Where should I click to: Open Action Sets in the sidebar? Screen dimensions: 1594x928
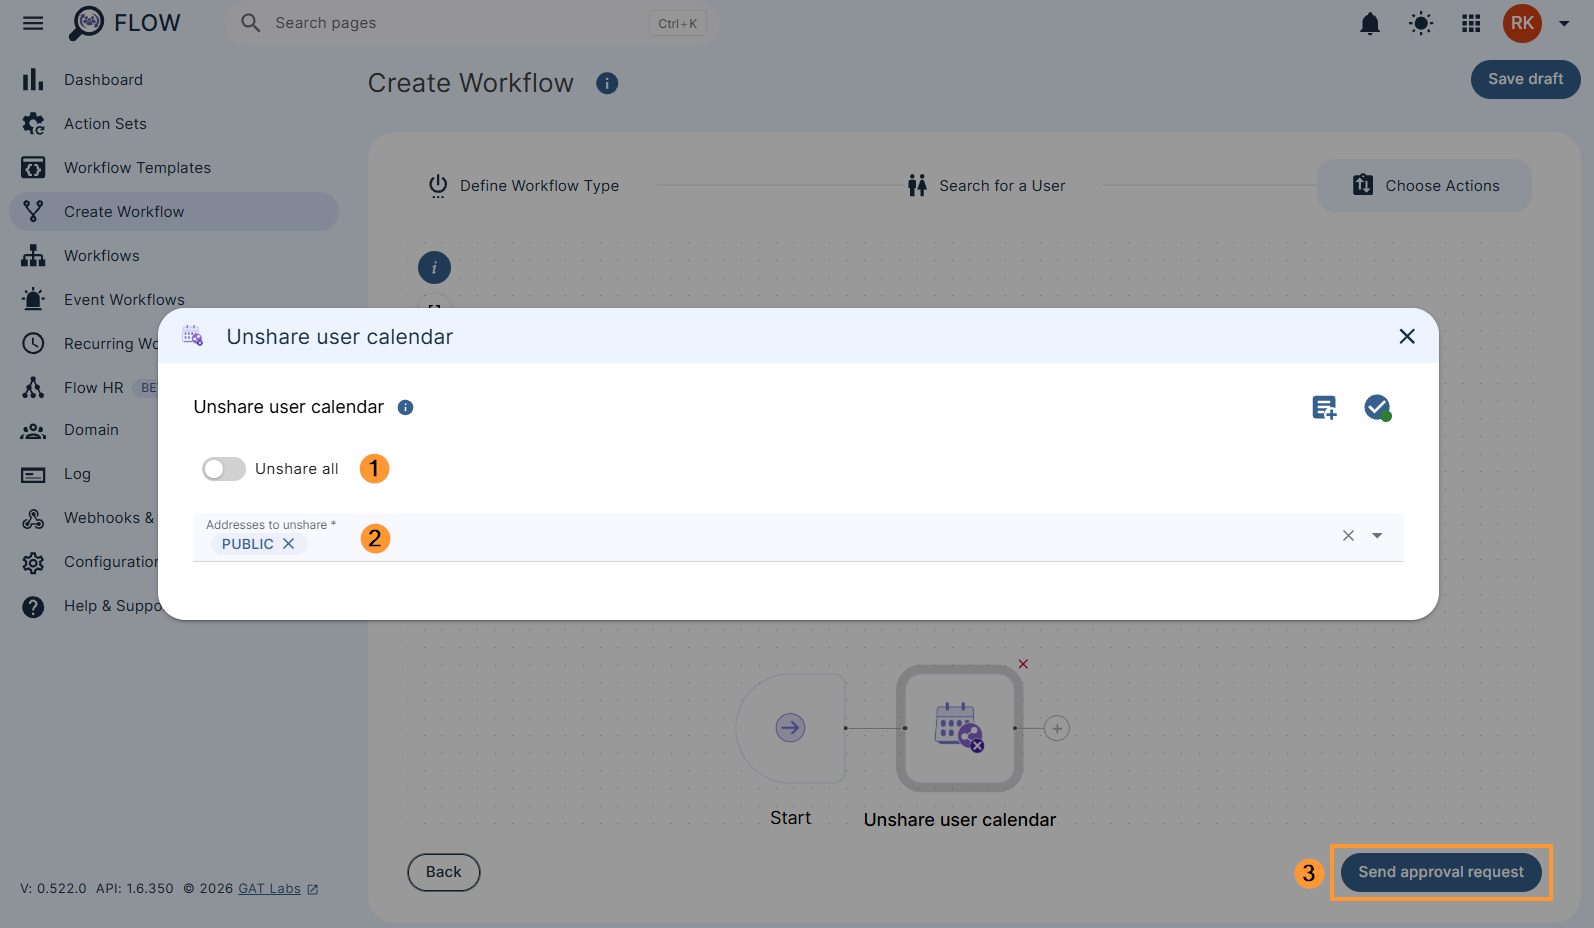coord(174,124)
